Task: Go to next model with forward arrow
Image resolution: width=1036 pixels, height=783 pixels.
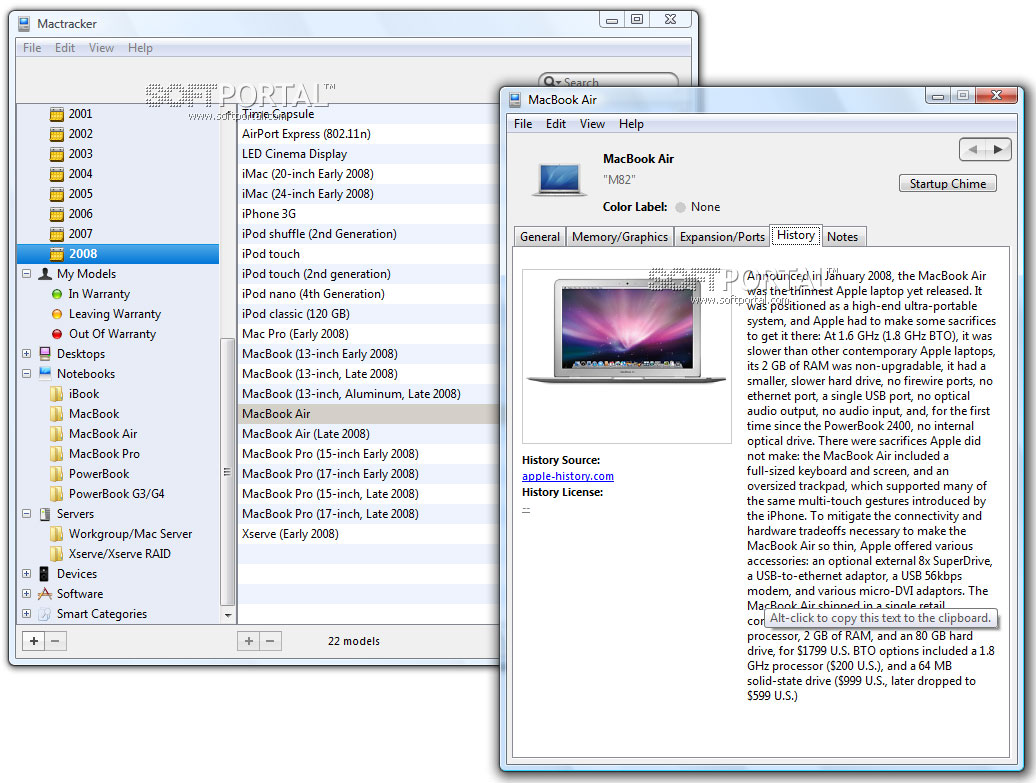Action: [x=998, y=149]
